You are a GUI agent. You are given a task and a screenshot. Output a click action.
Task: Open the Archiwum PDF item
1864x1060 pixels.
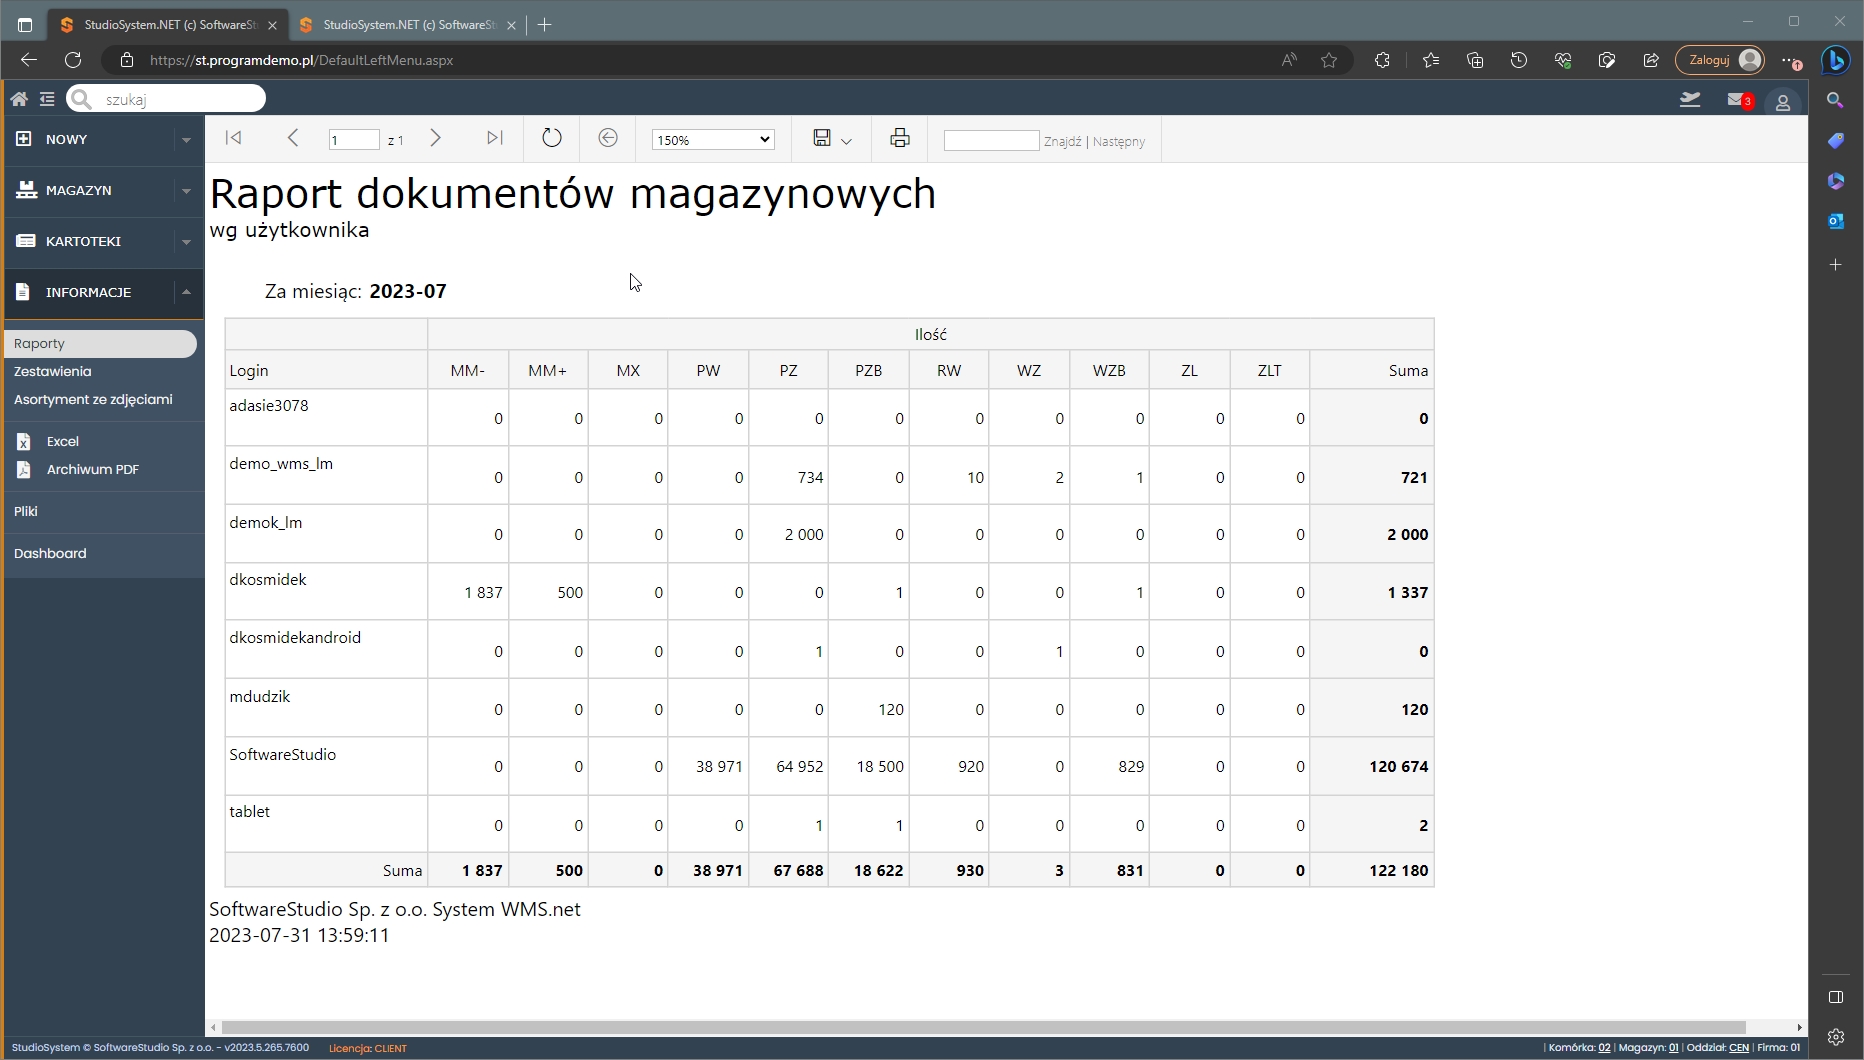click(x=92, y=469)
